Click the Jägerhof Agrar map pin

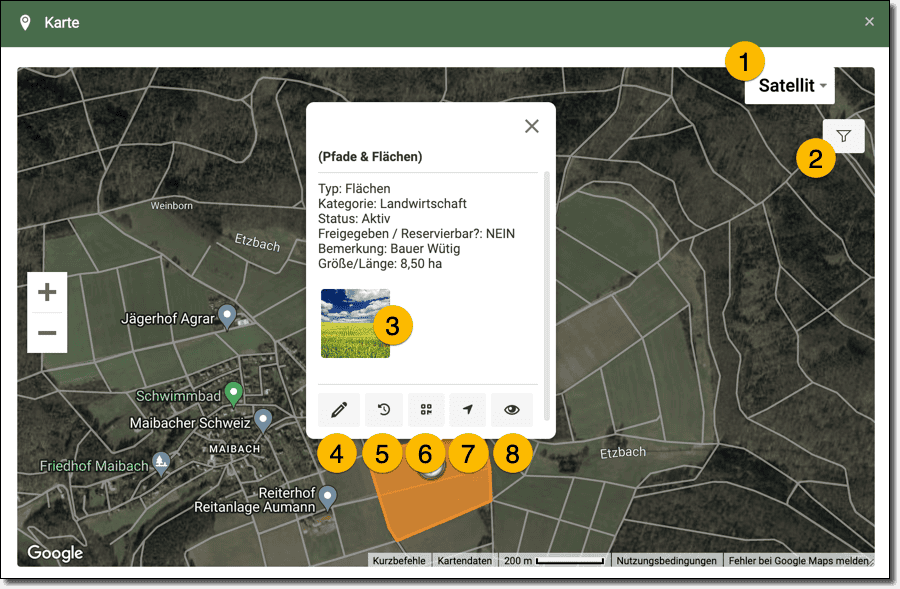click(x=227, y=317)
